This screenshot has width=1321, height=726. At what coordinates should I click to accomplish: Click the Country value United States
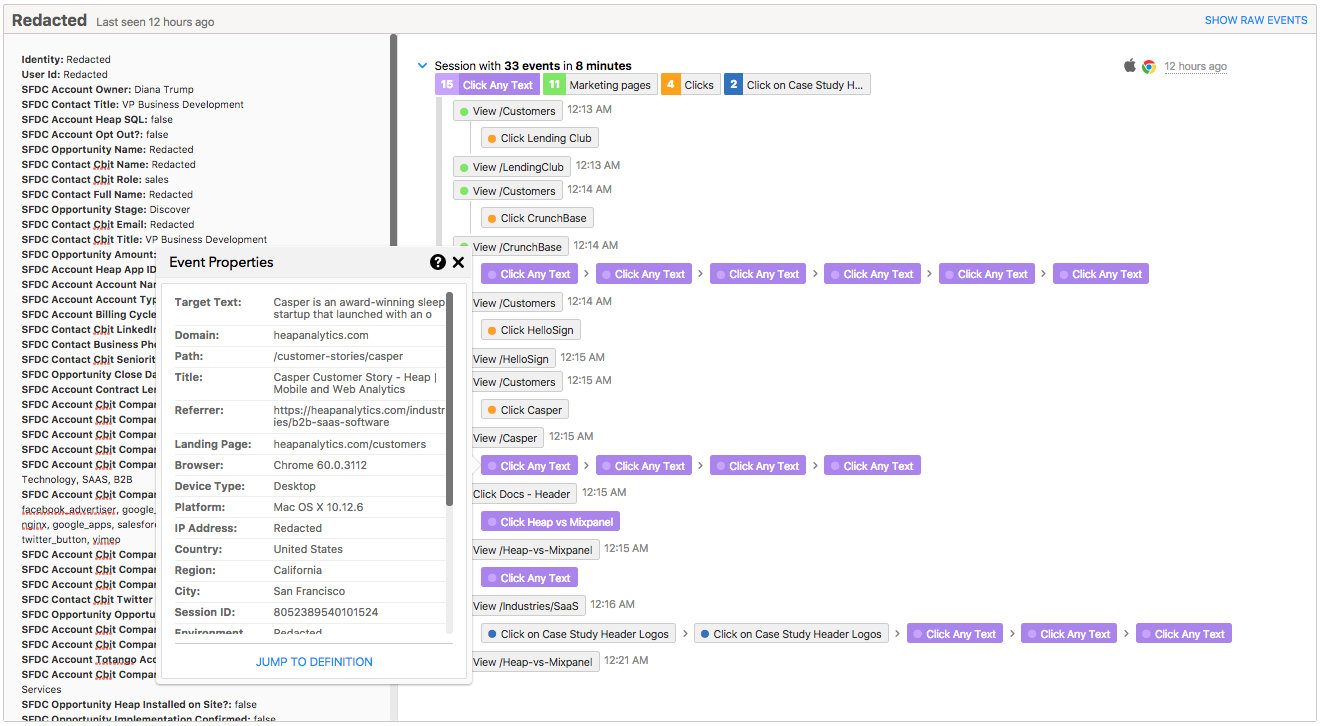click(x=308, y=549)
